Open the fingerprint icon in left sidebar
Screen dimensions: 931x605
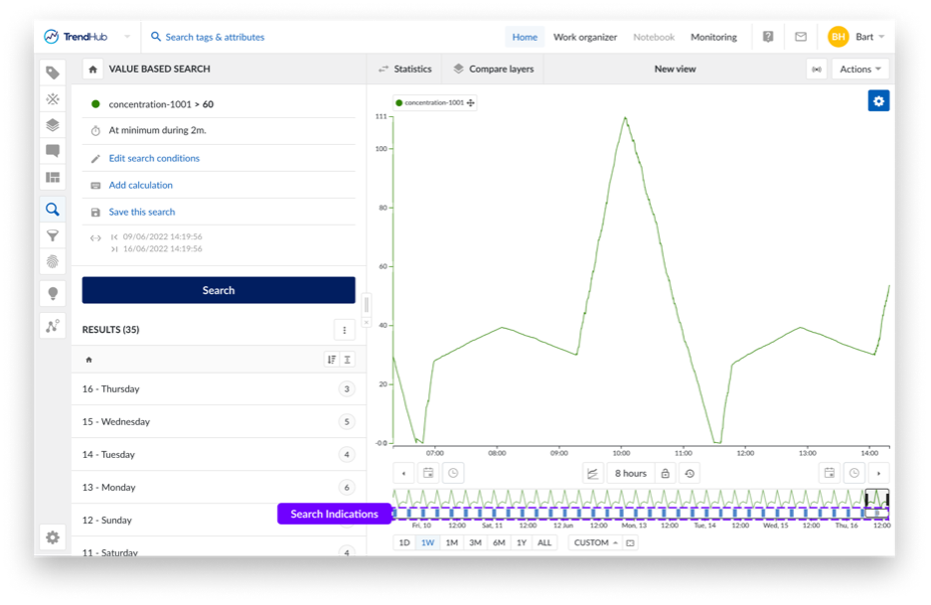coord(53,262)
